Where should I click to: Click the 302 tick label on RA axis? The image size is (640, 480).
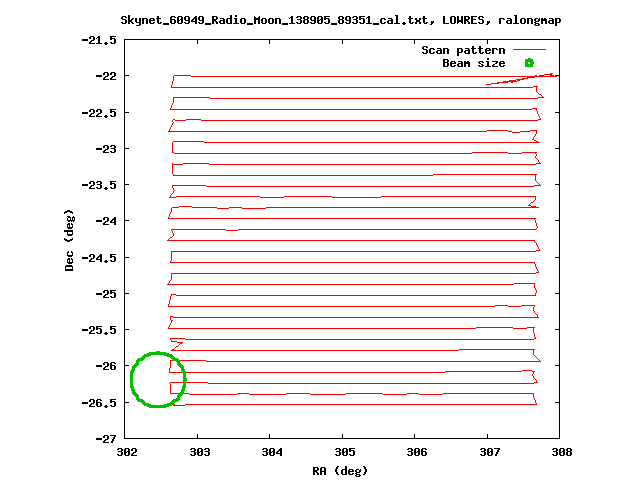click(x=126, y=452)
